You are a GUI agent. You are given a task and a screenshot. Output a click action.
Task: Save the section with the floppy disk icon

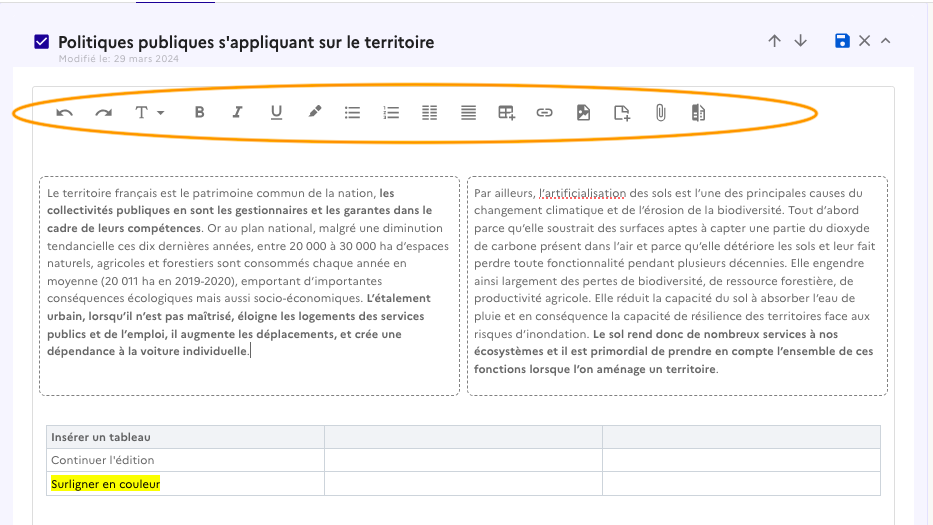coord(842,41)
